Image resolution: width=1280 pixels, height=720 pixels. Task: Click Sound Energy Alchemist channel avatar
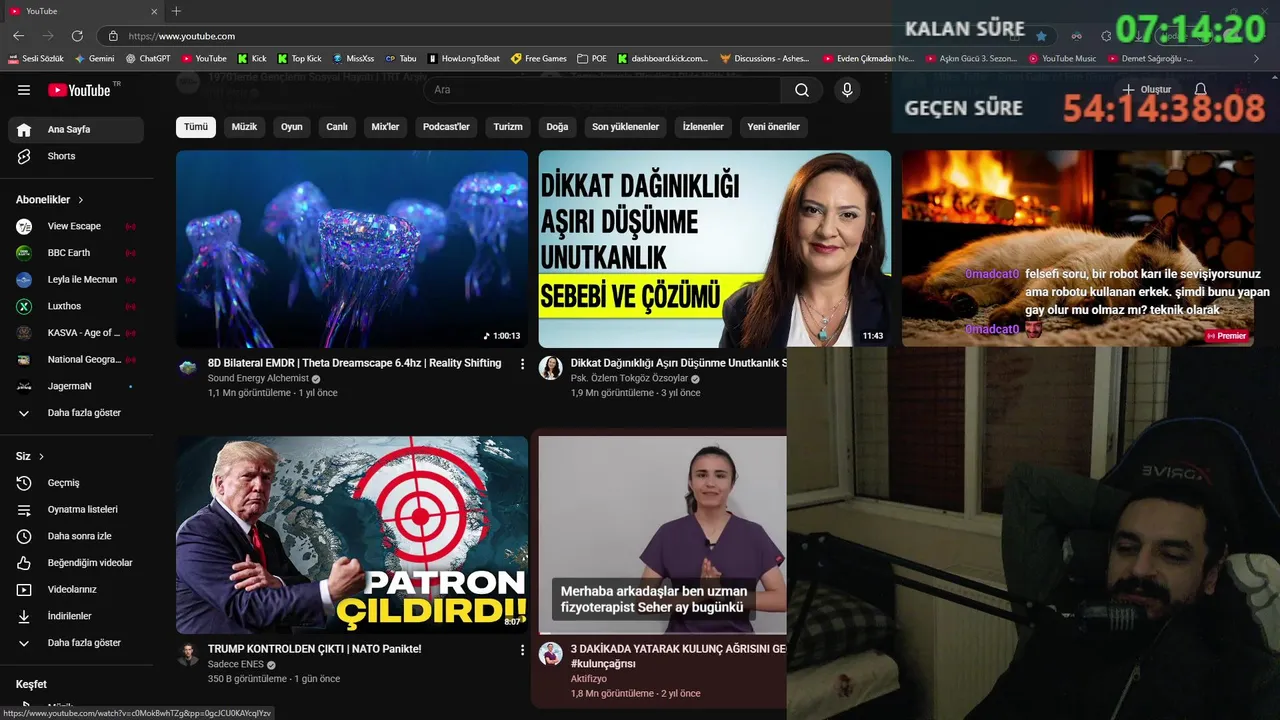click(x=188, y=367)
